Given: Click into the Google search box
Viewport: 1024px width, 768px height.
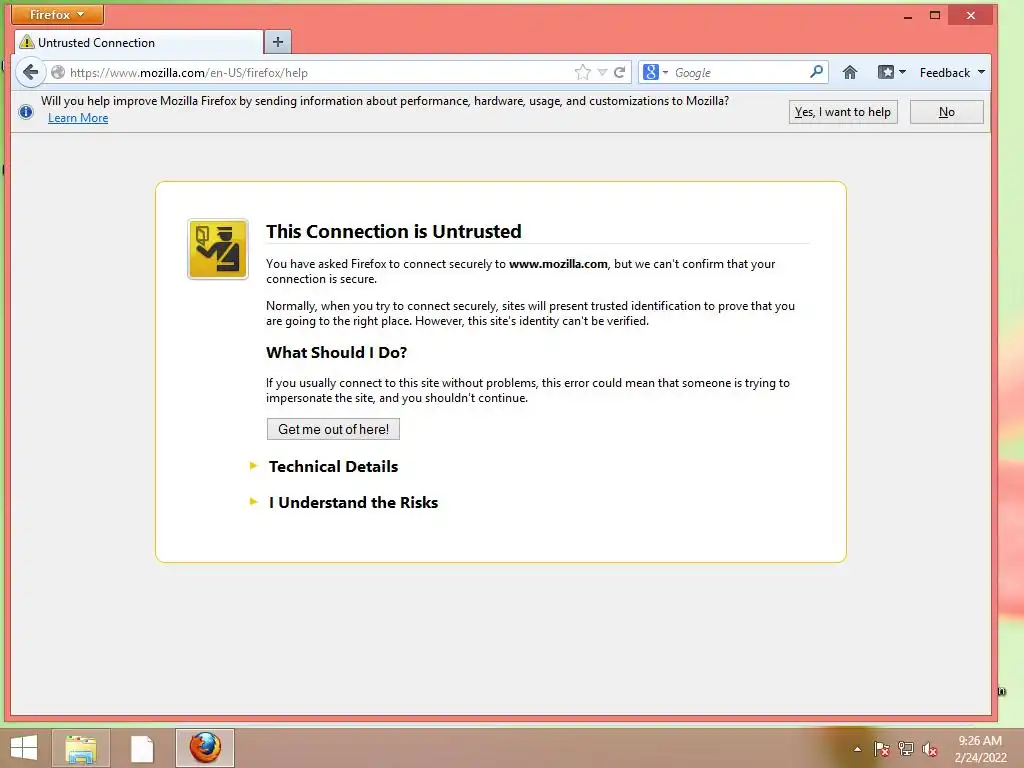Looking at the screenshot, I should pyautogui.click(x=739, y=72).
